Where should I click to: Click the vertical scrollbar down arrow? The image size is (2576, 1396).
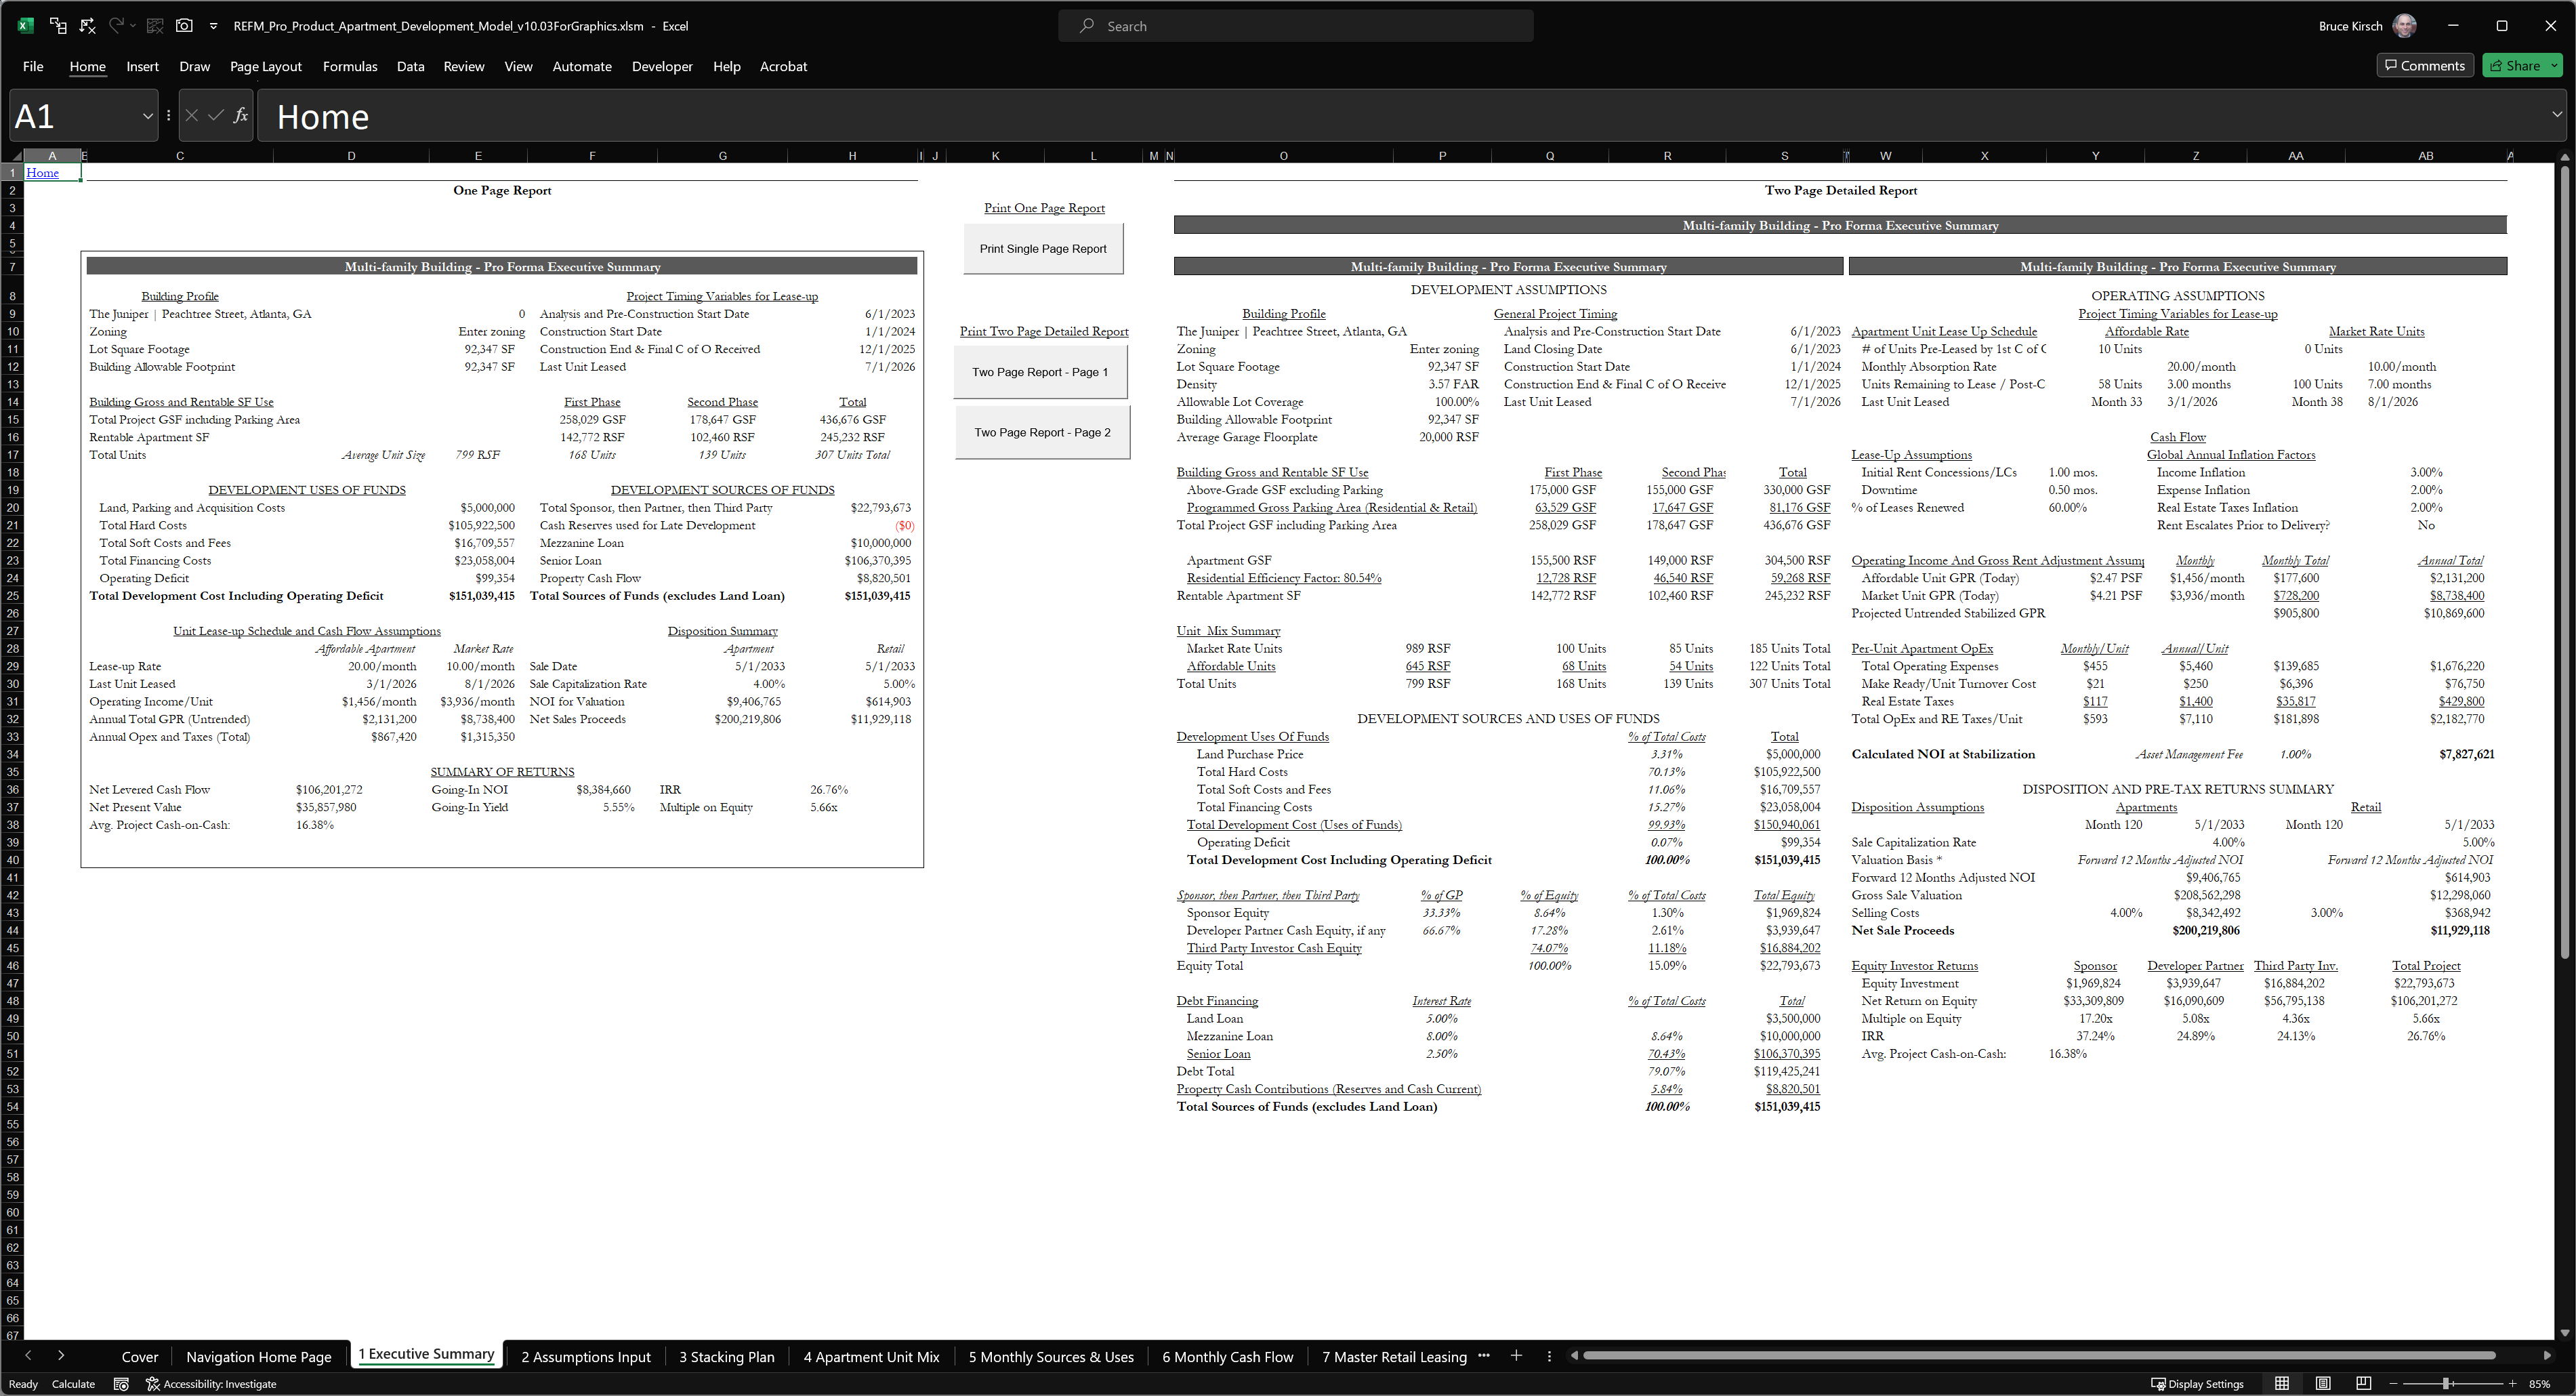(2564, 1332)
